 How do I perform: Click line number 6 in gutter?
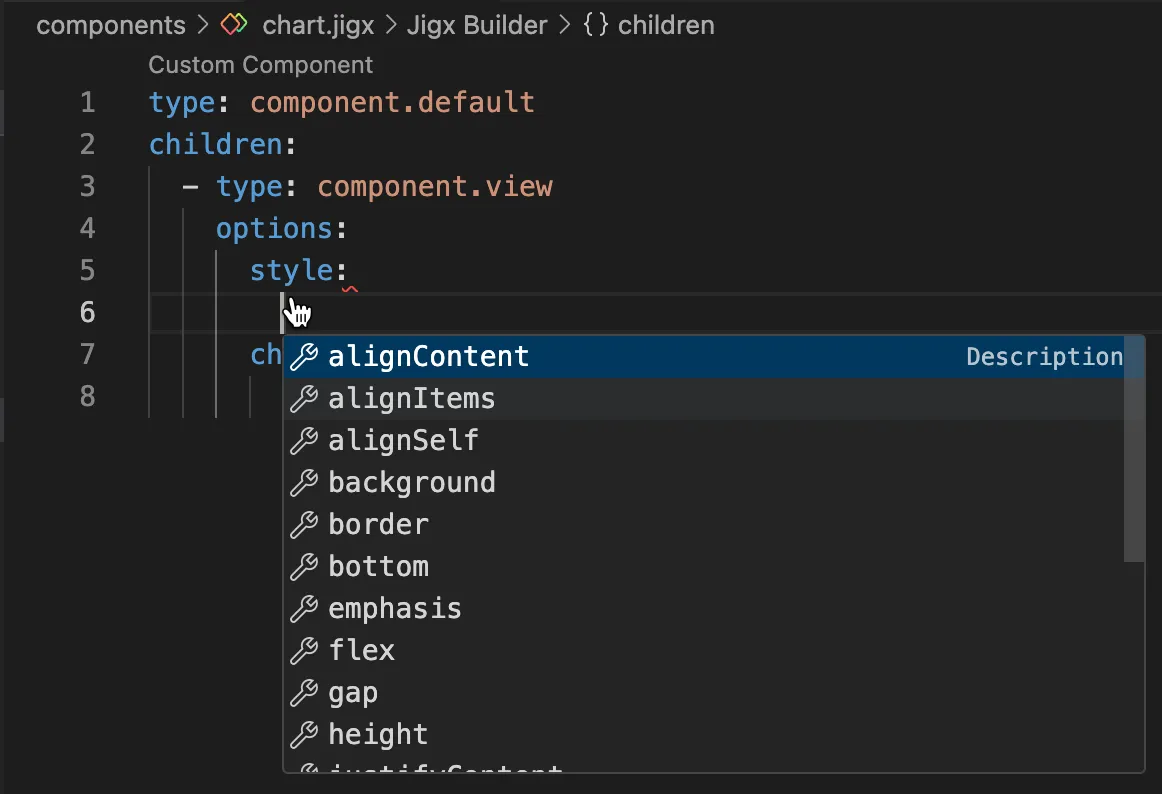[87, 312]
